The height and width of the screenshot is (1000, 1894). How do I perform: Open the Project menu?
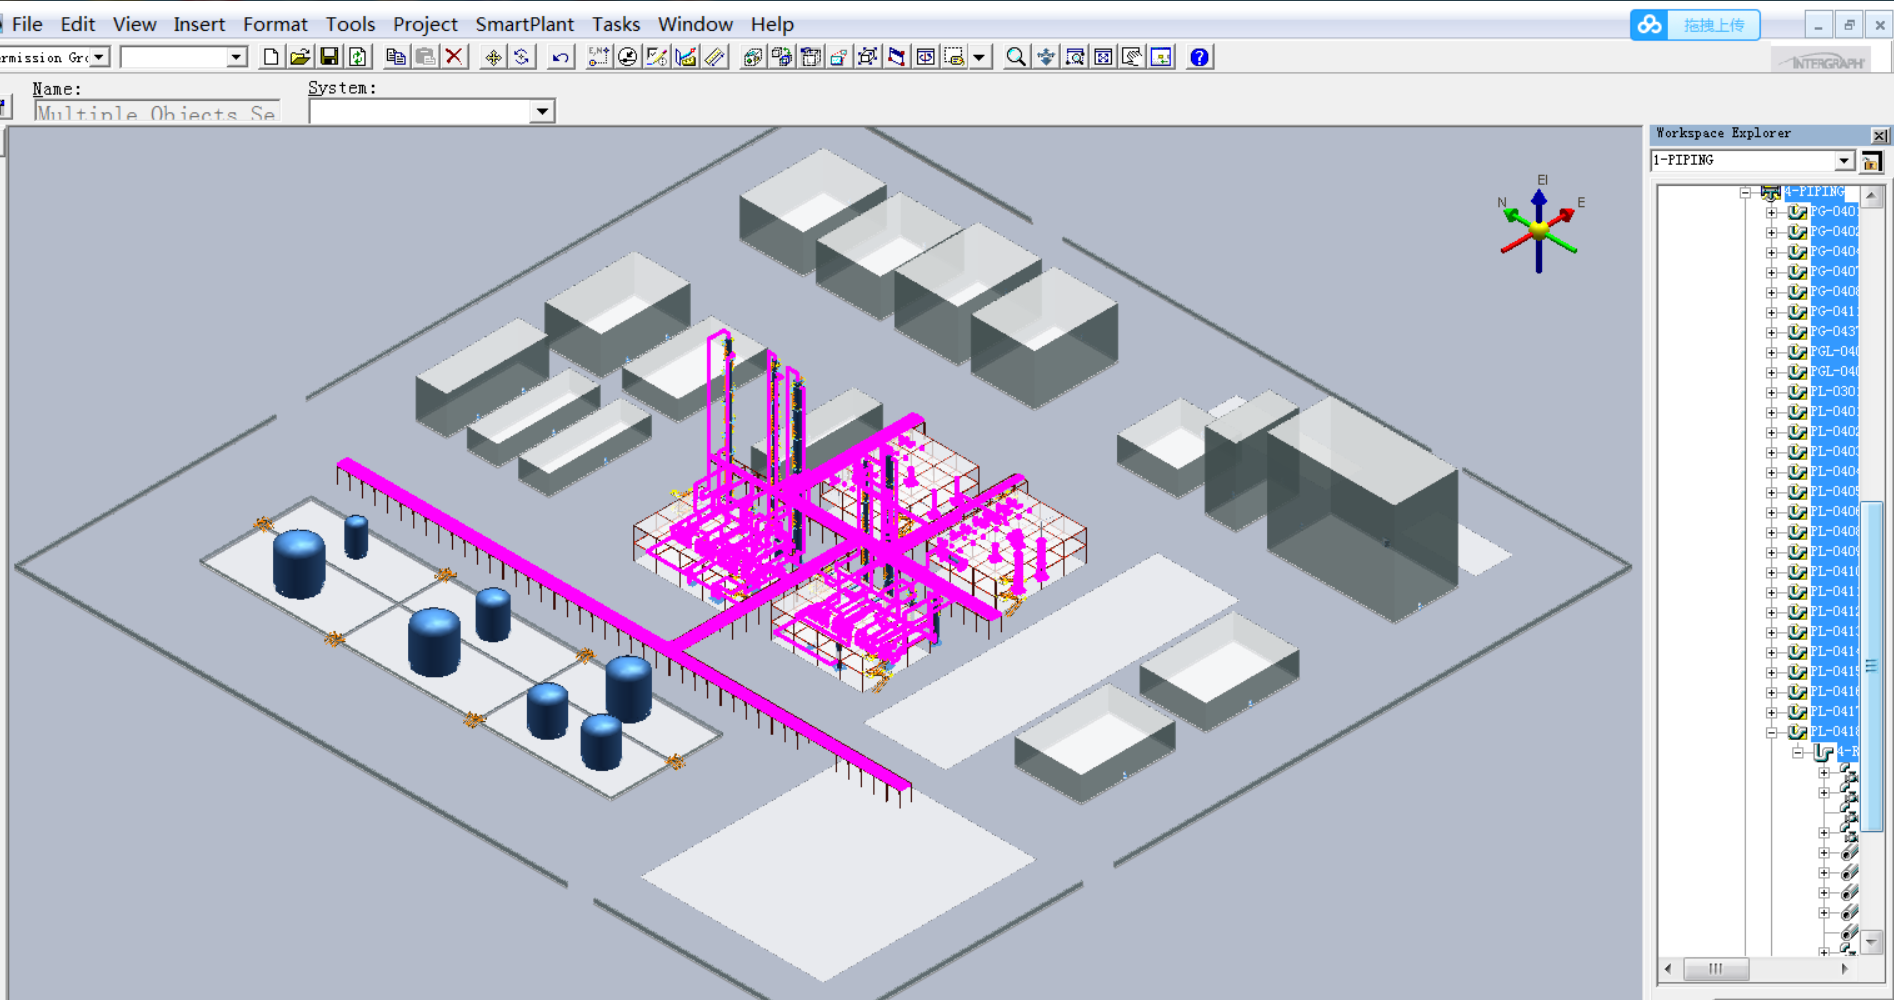425,24
